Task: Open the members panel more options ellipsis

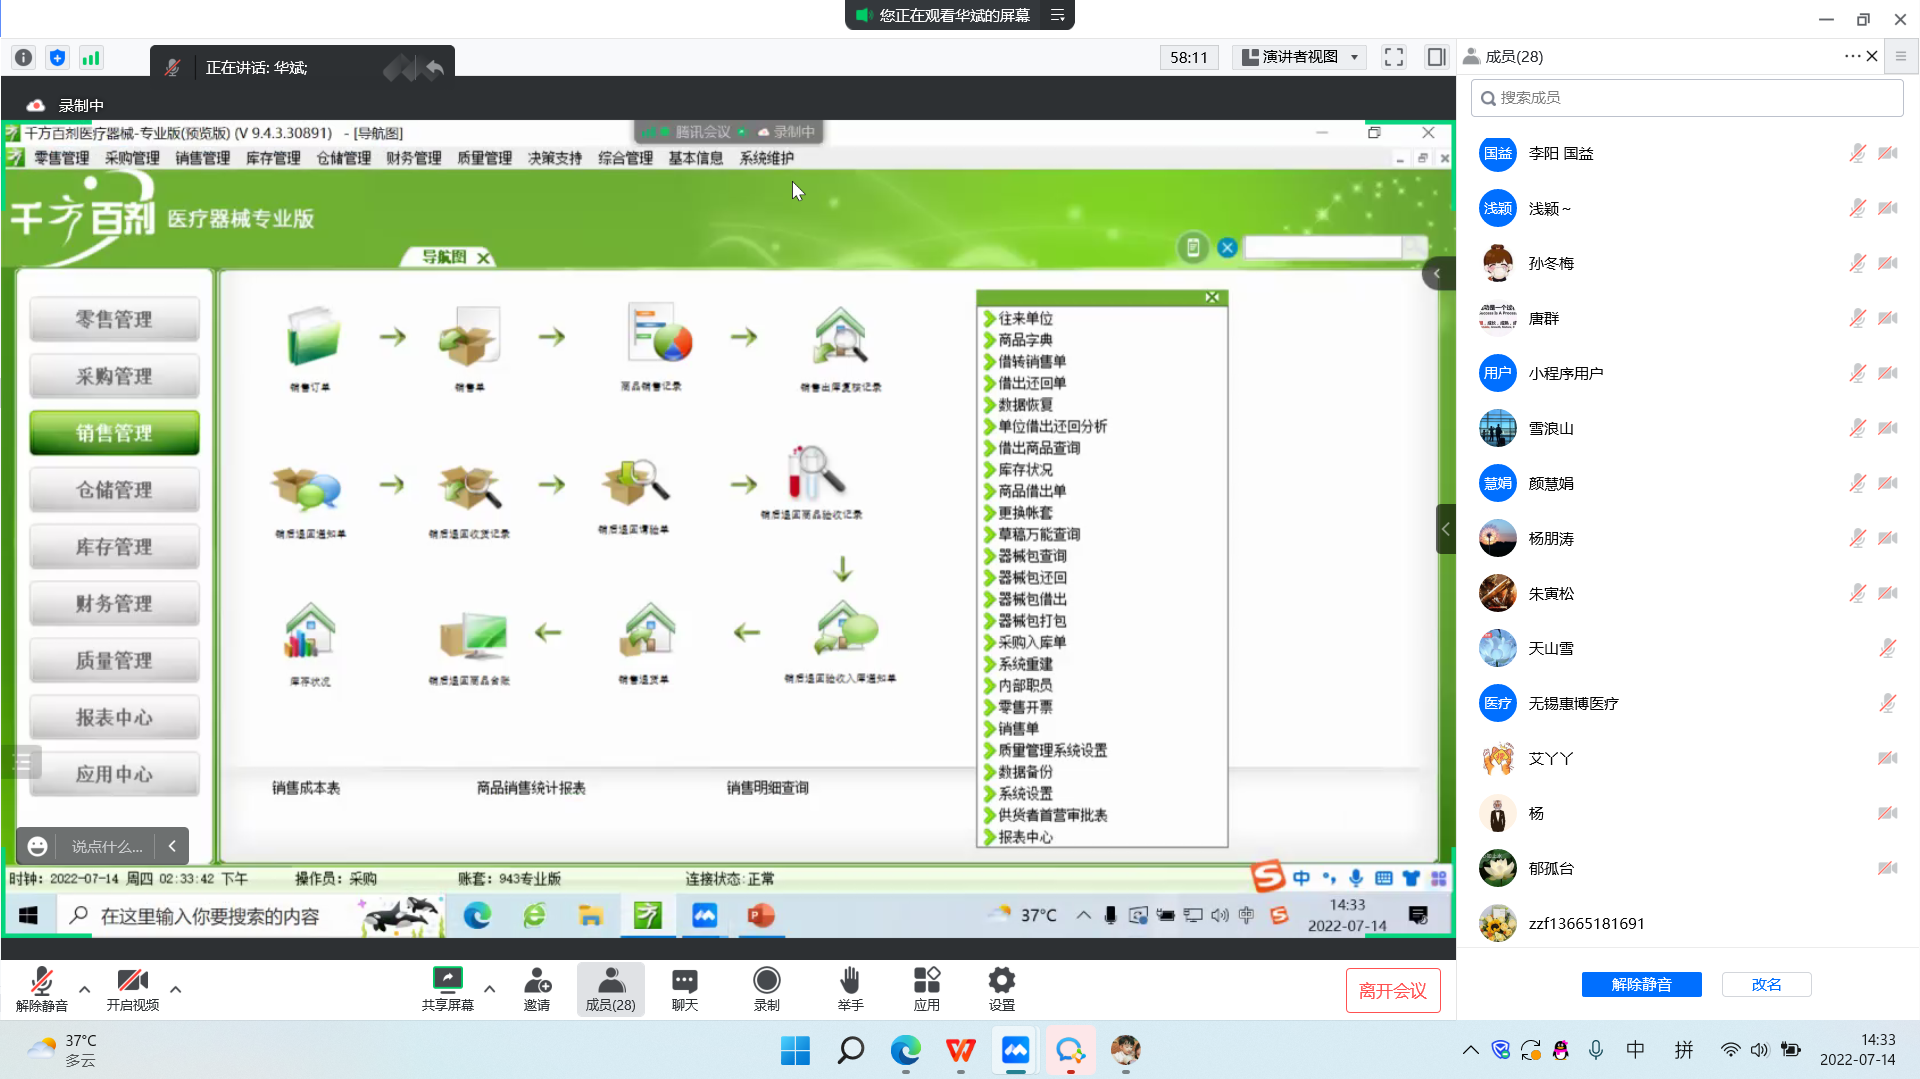Action: click(1851, 56)
